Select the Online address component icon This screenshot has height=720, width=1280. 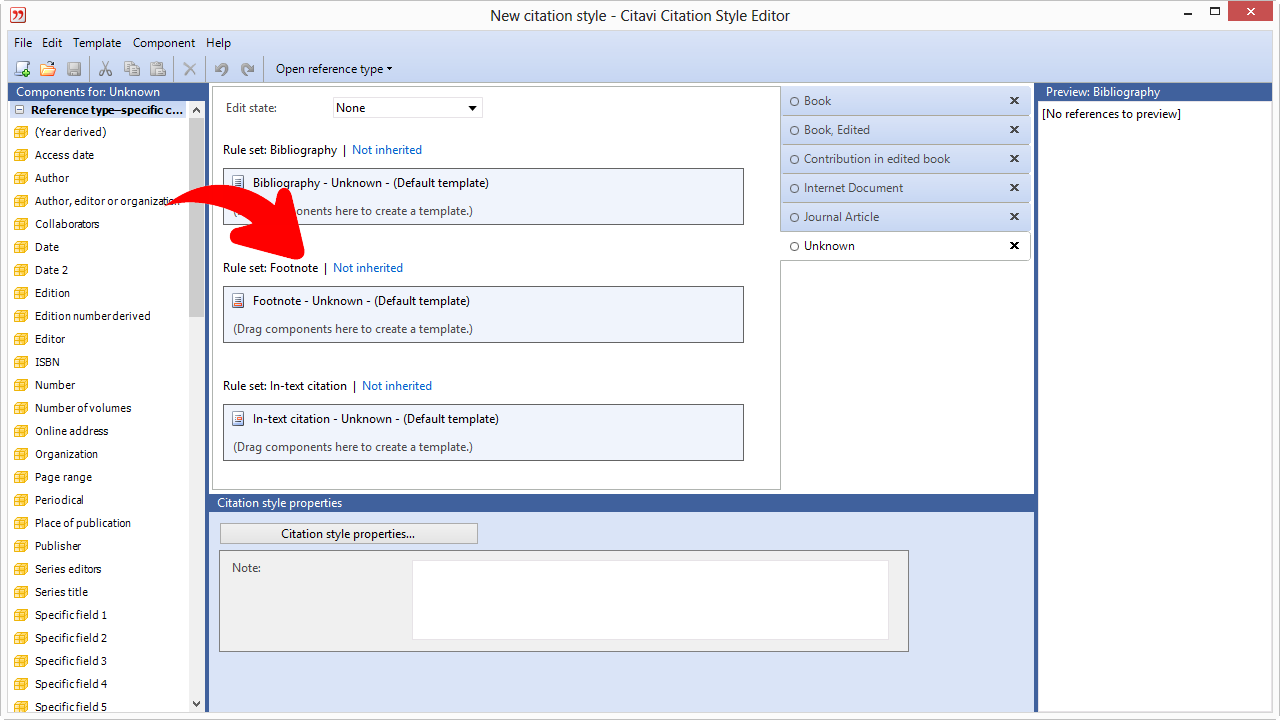(x=20, y=431)
